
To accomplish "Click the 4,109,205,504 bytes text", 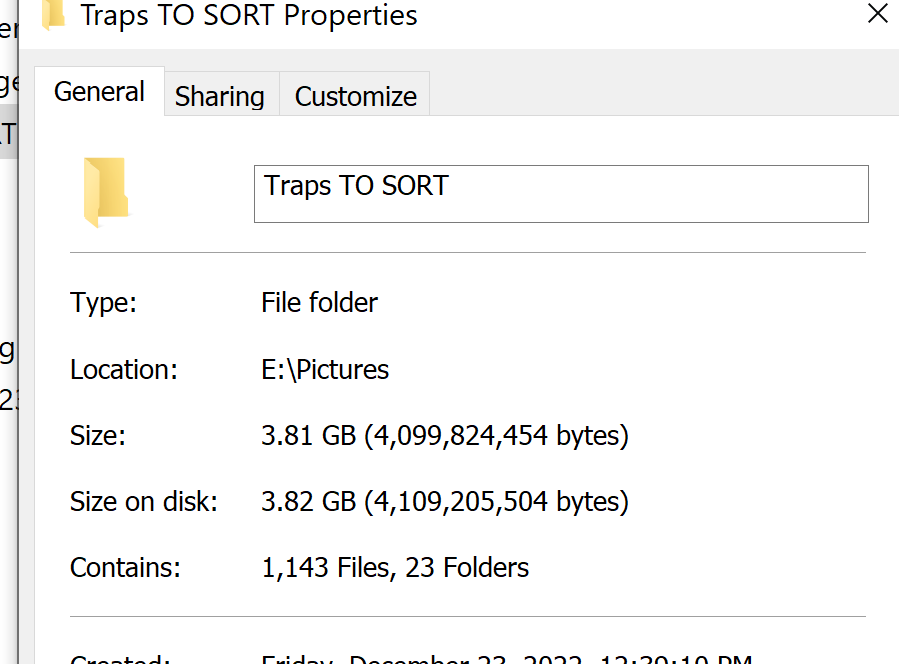I will [495, 501].
